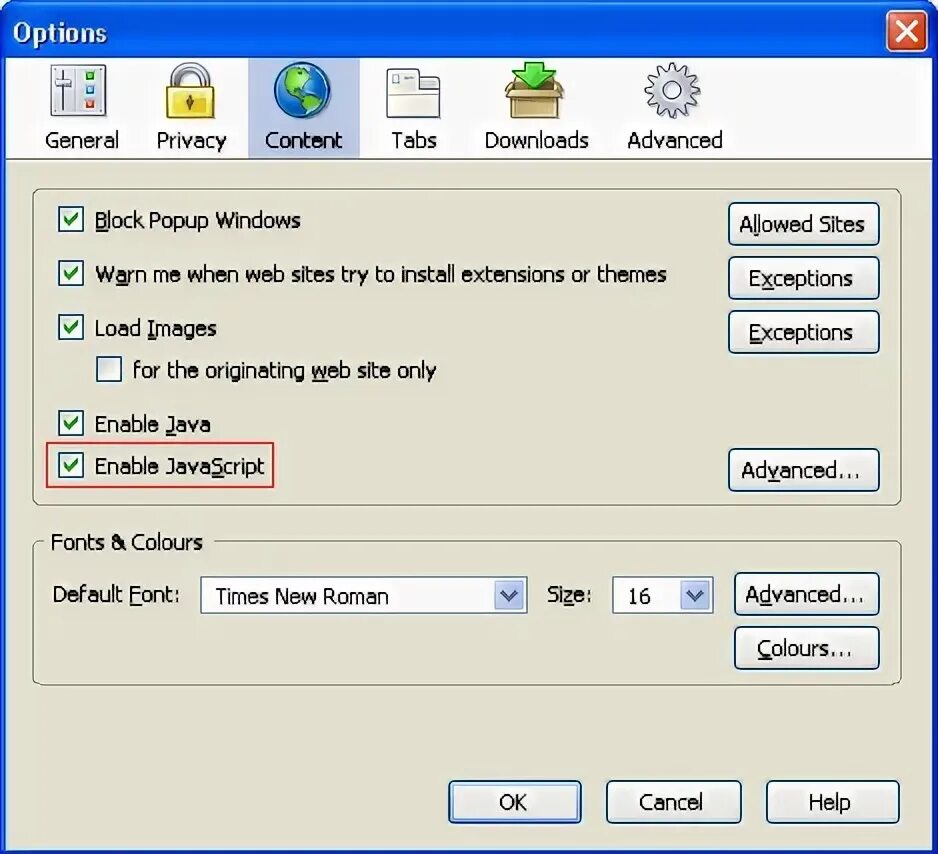Viewport: 938px width, 854px height.
Task: Open the Default Font dropdown arrow
Action: [x=510, y=595]
